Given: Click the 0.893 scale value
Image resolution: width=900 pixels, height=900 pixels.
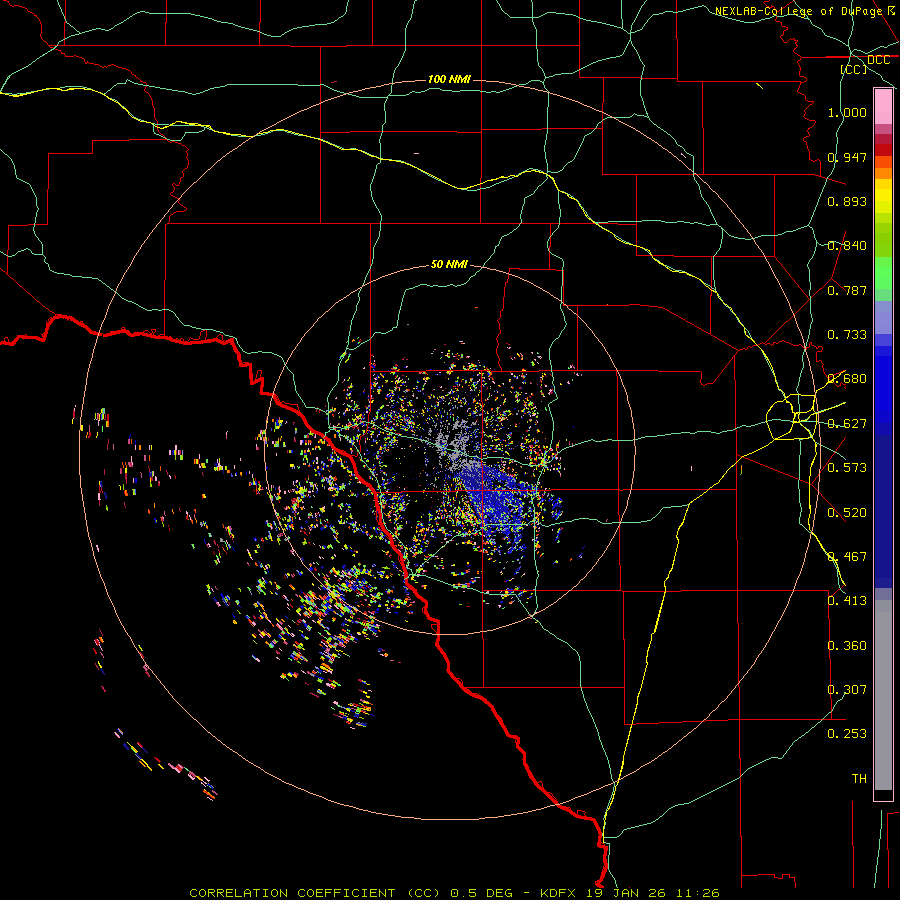Looking at the screenshot, I should coord(847,201).
